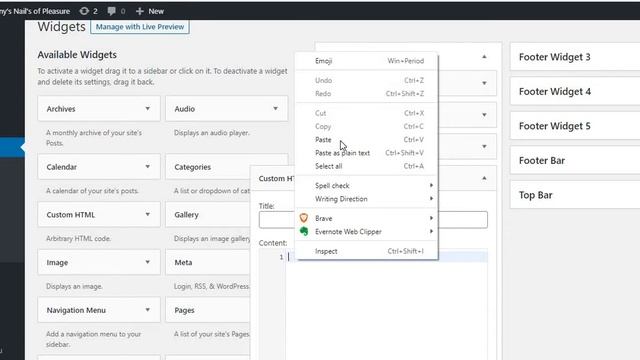Click 'Displays an audio player.' description
Viewport: 640px width, 360px height.
pyautogui.click(x=211, y=133)
